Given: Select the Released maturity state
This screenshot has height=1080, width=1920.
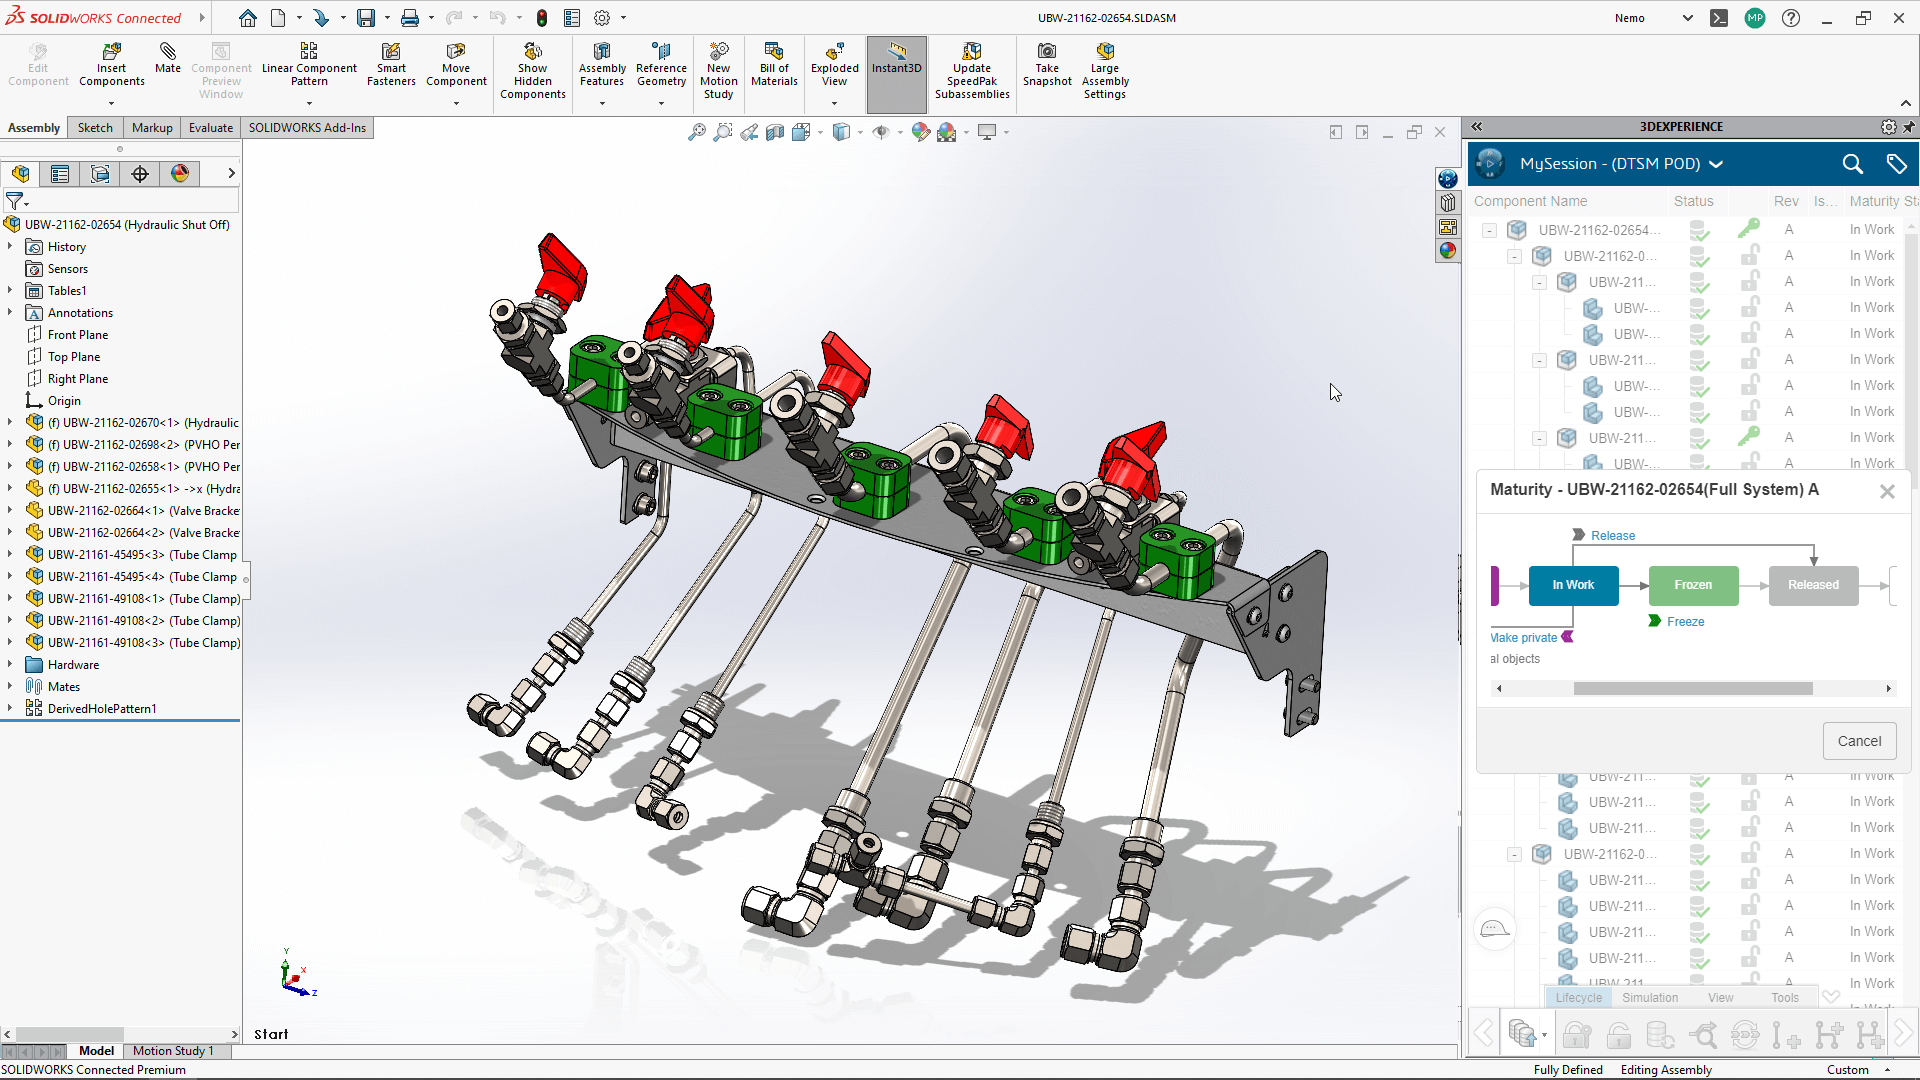Looking at the screenshot, I should pos(1813,585).
